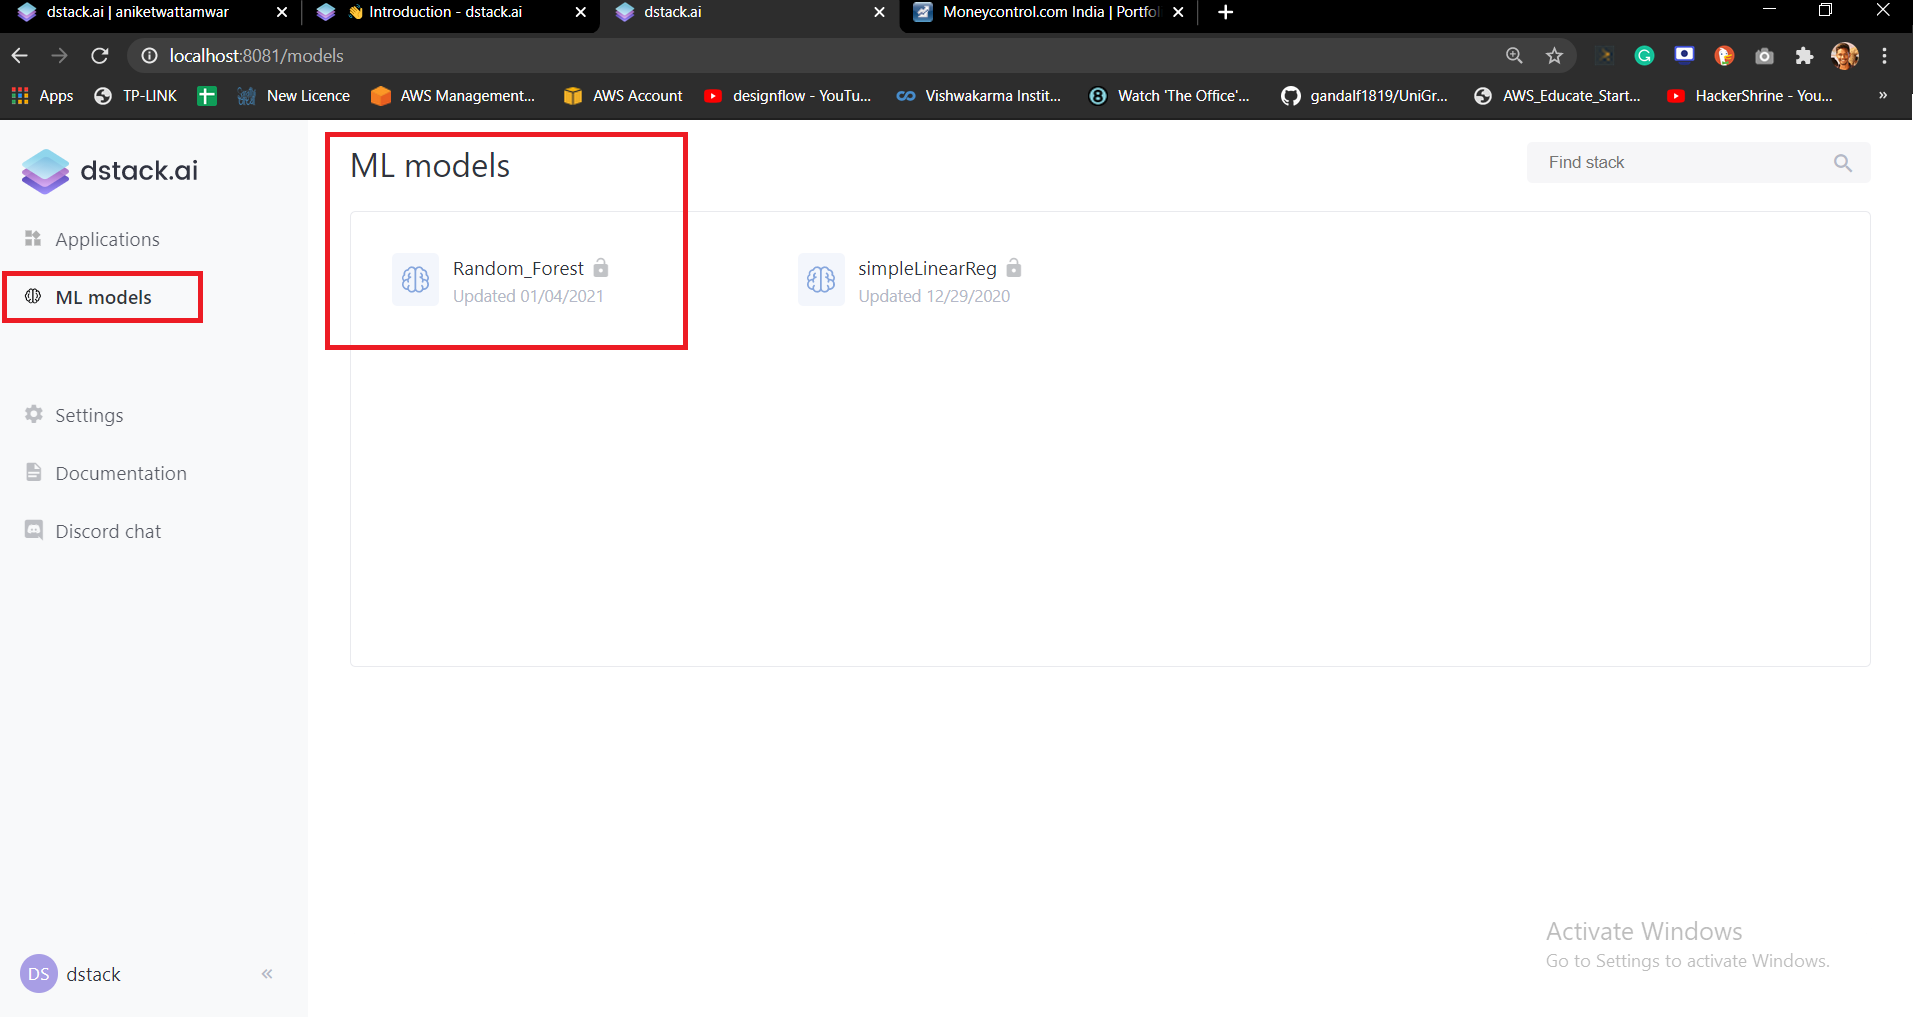Click the lock icon beside Random_Forest
Viewport: 1913px width, 1017px height.
(x=600, y=268)
